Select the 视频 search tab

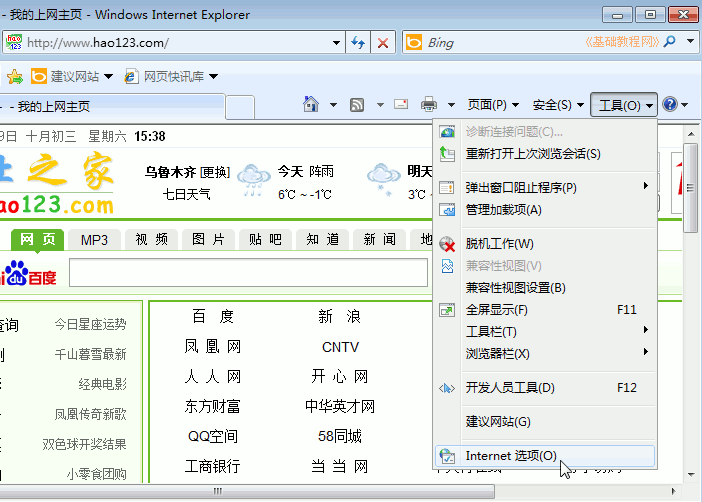coord(151,240)
